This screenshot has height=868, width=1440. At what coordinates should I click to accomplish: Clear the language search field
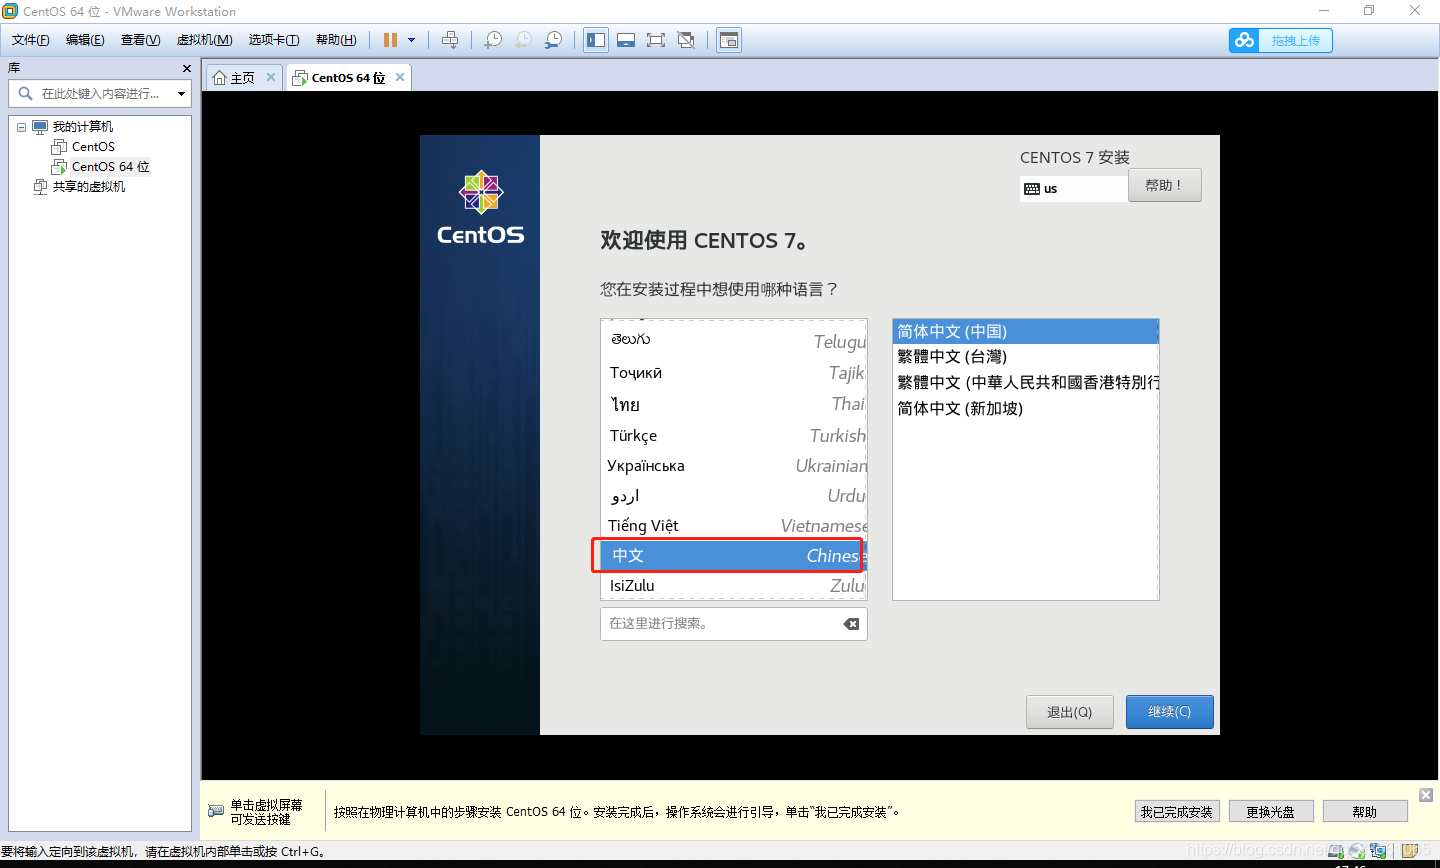(x=851, y=623)
